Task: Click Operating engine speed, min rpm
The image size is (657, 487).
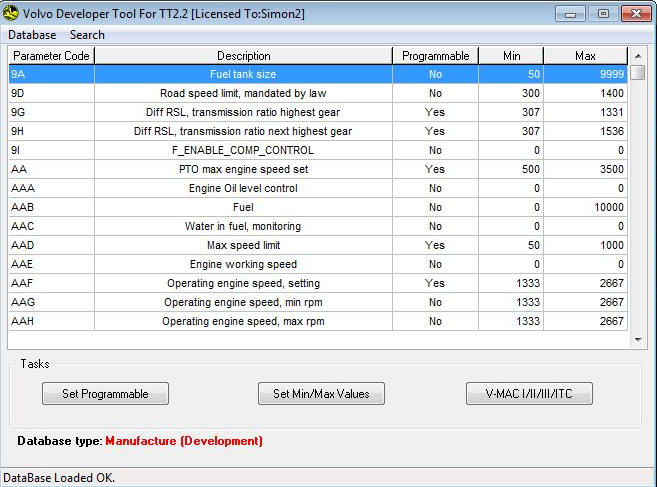Action: [x=243, y=302]
